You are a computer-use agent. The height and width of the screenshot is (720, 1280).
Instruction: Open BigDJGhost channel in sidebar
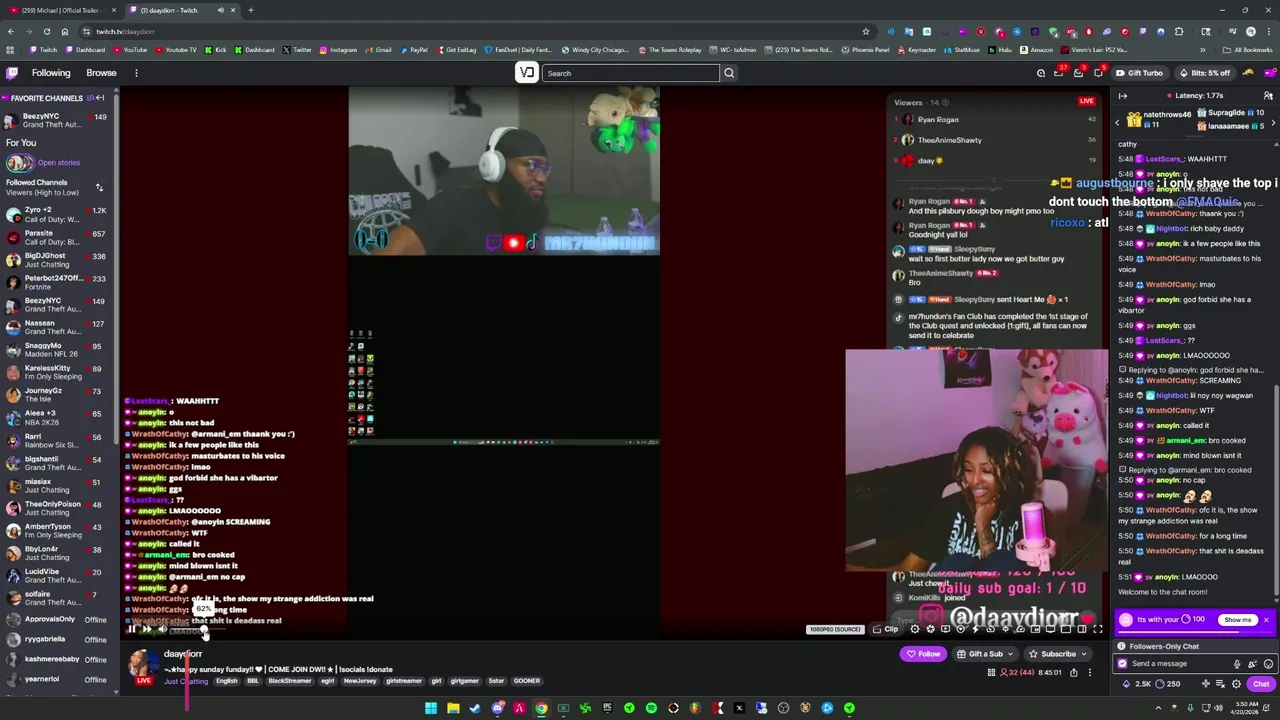58,260
